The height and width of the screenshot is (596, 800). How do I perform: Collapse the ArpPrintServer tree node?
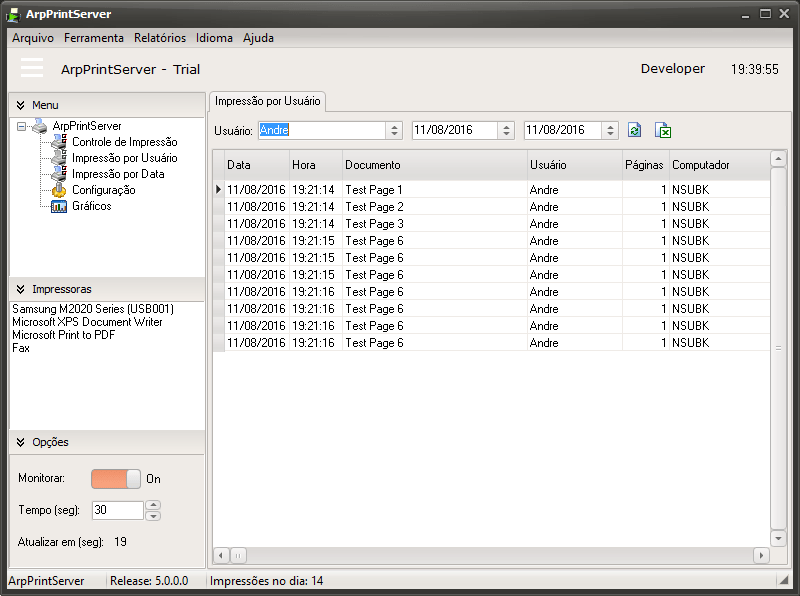(x=21, y=126)
